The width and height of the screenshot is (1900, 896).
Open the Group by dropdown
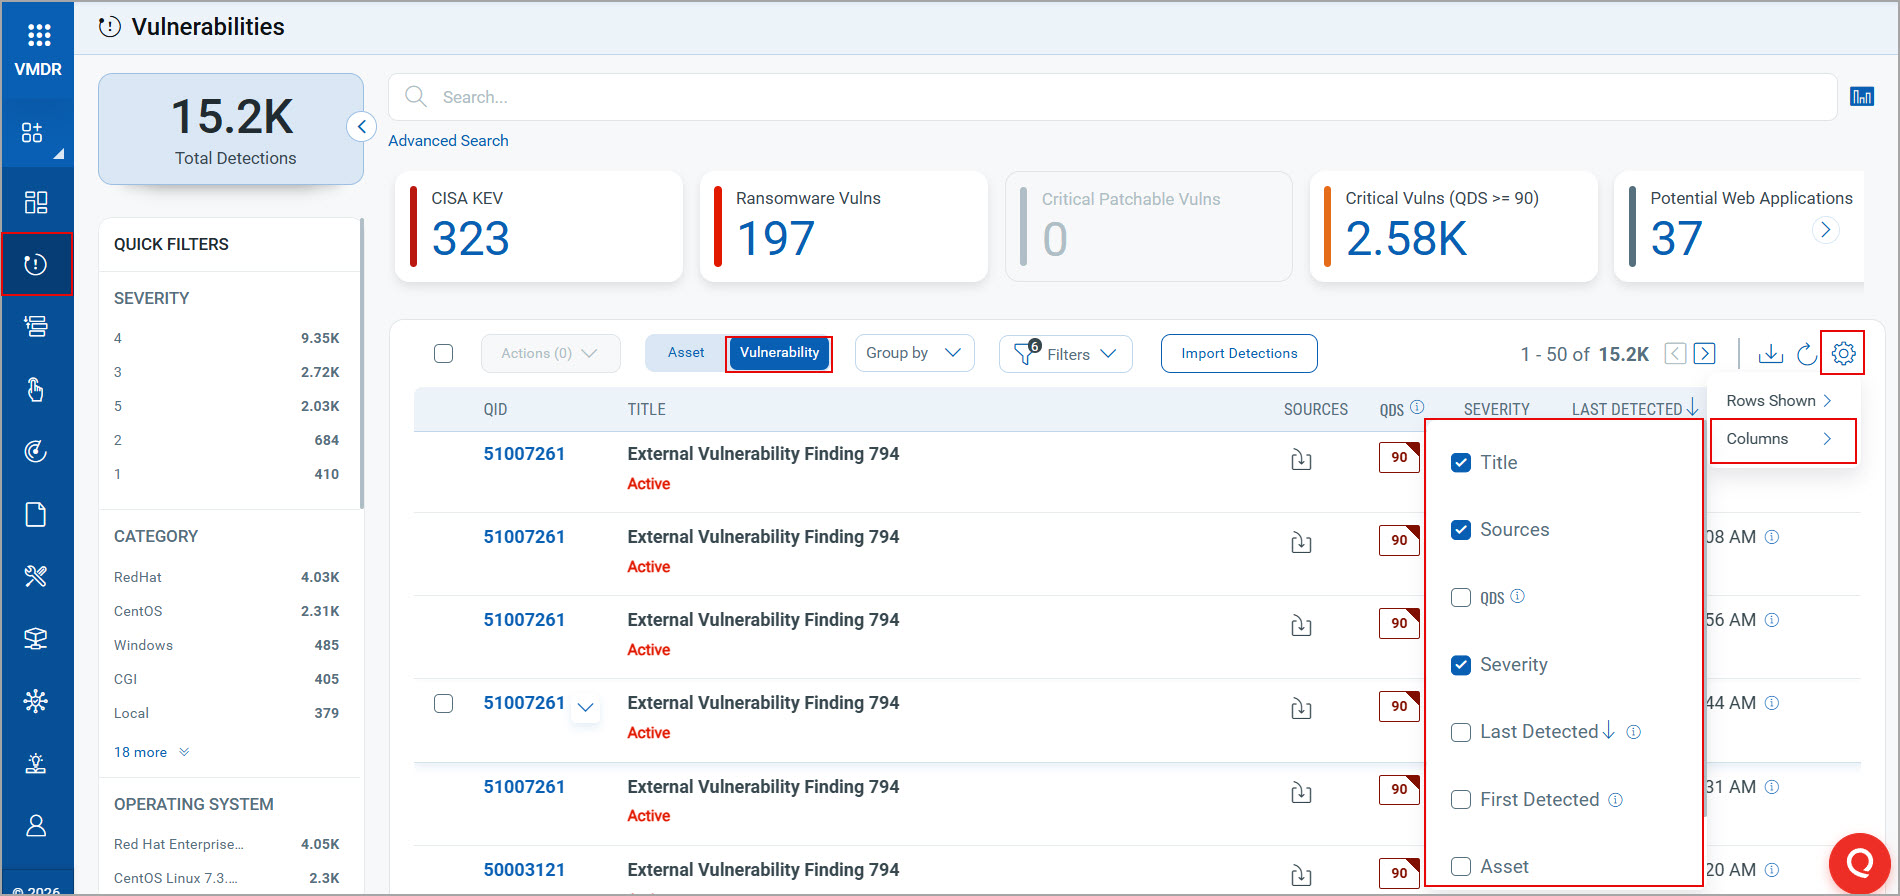tap(913, 353)
